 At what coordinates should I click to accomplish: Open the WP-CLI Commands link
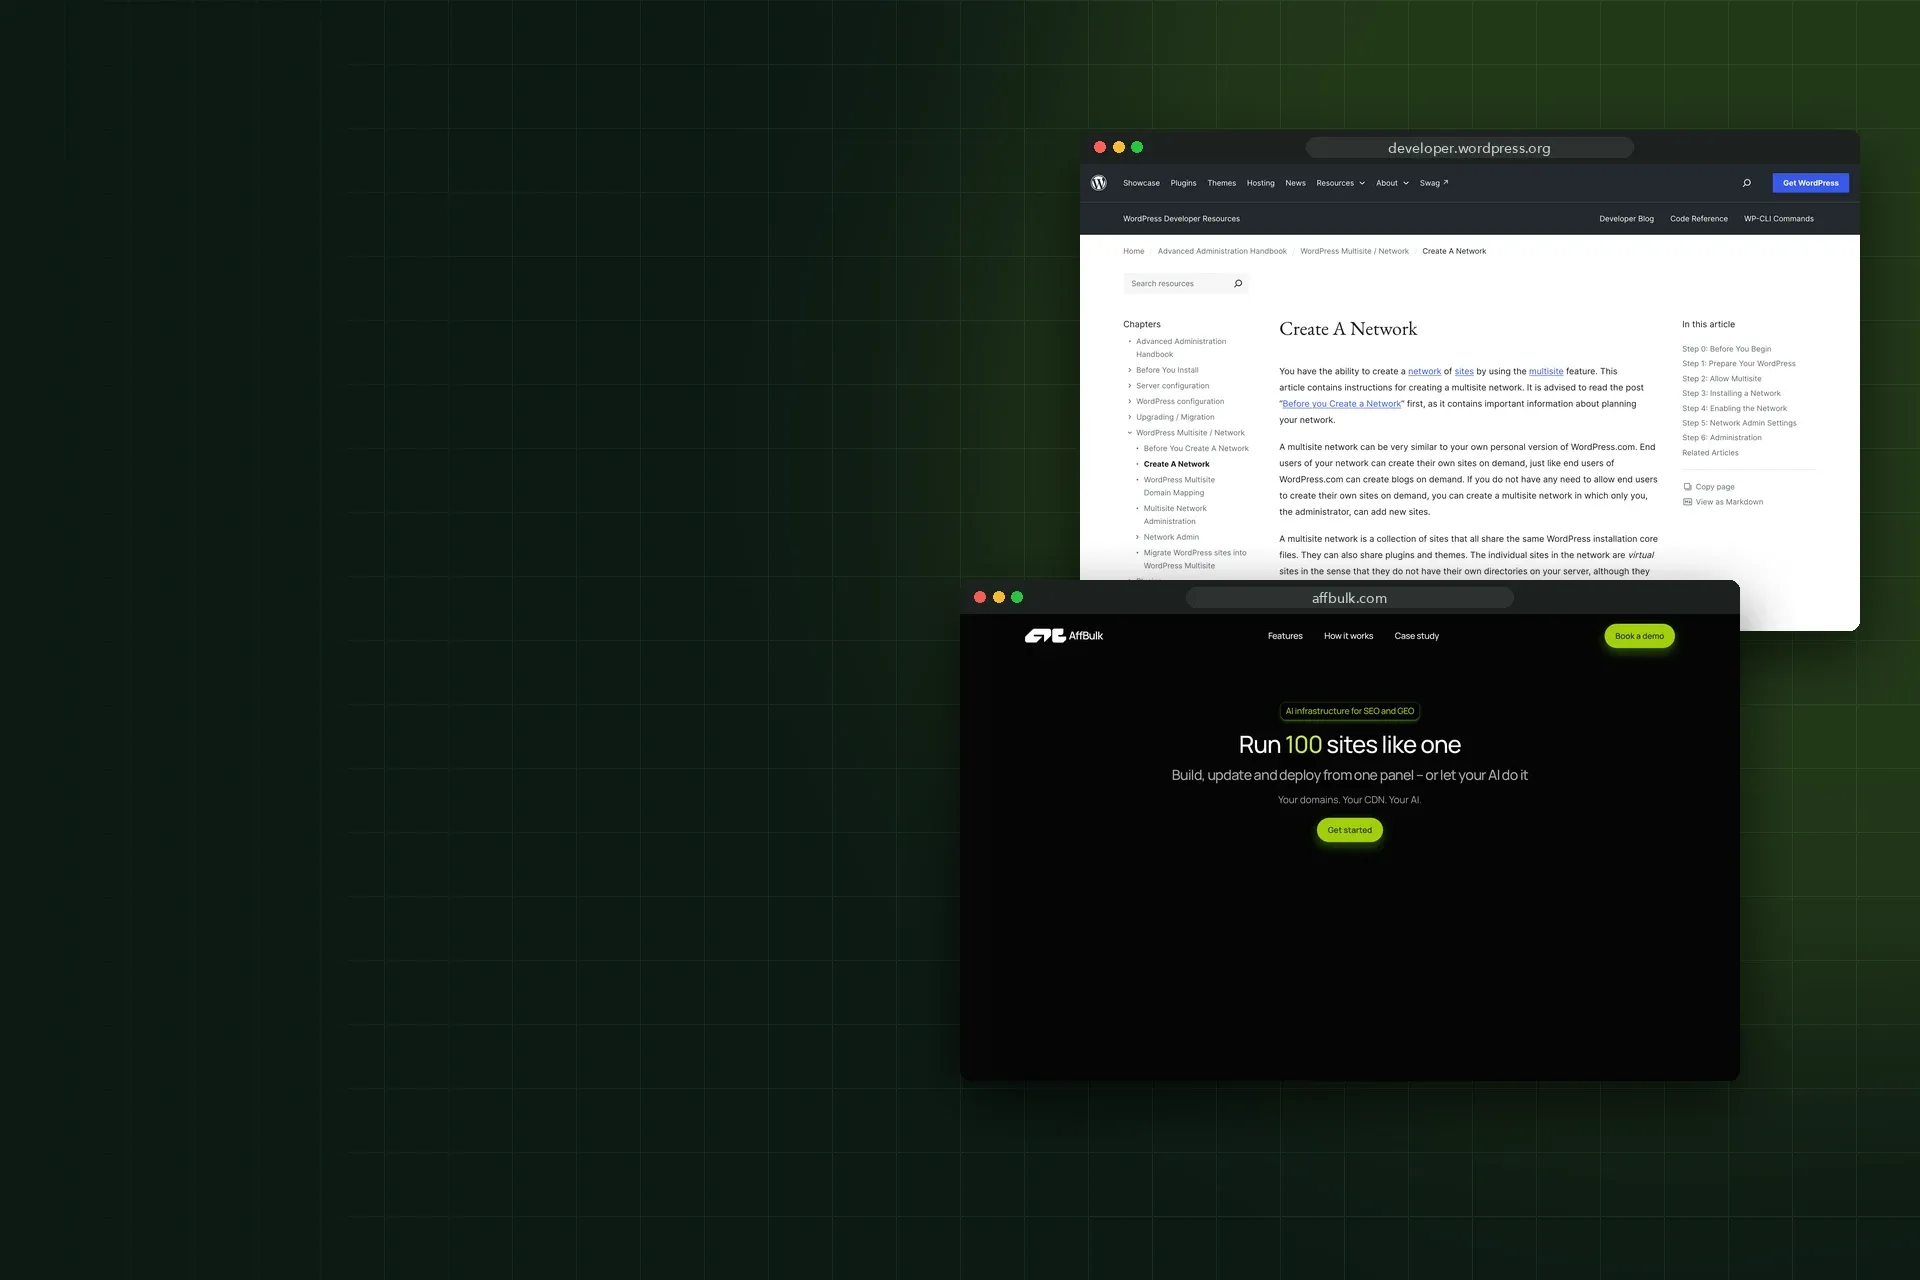pos(1778,219)
